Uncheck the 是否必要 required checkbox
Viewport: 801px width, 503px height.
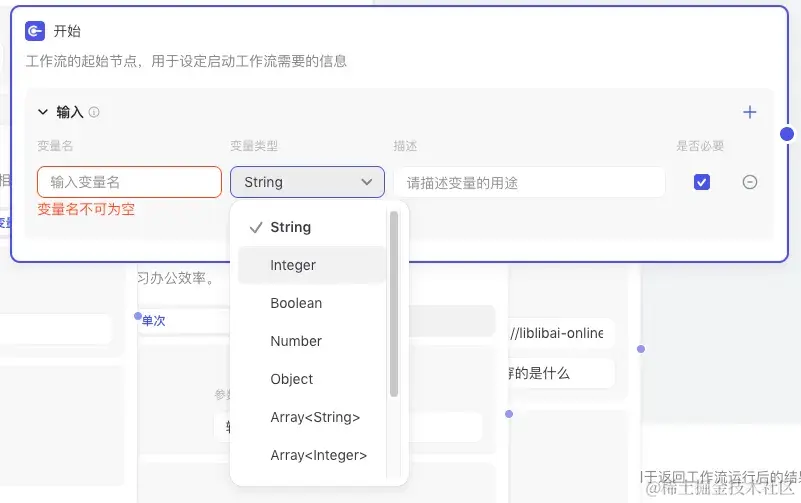tap(702, 182)
